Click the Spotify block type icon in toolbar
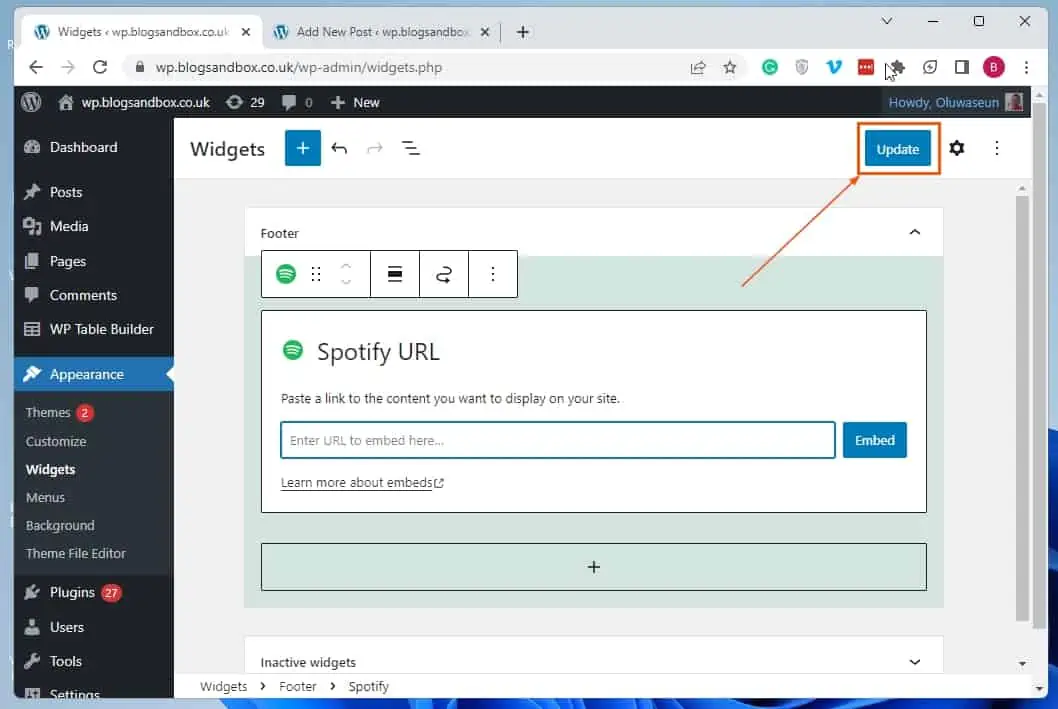Screen dimensions: 1058x709 [286, 274]
